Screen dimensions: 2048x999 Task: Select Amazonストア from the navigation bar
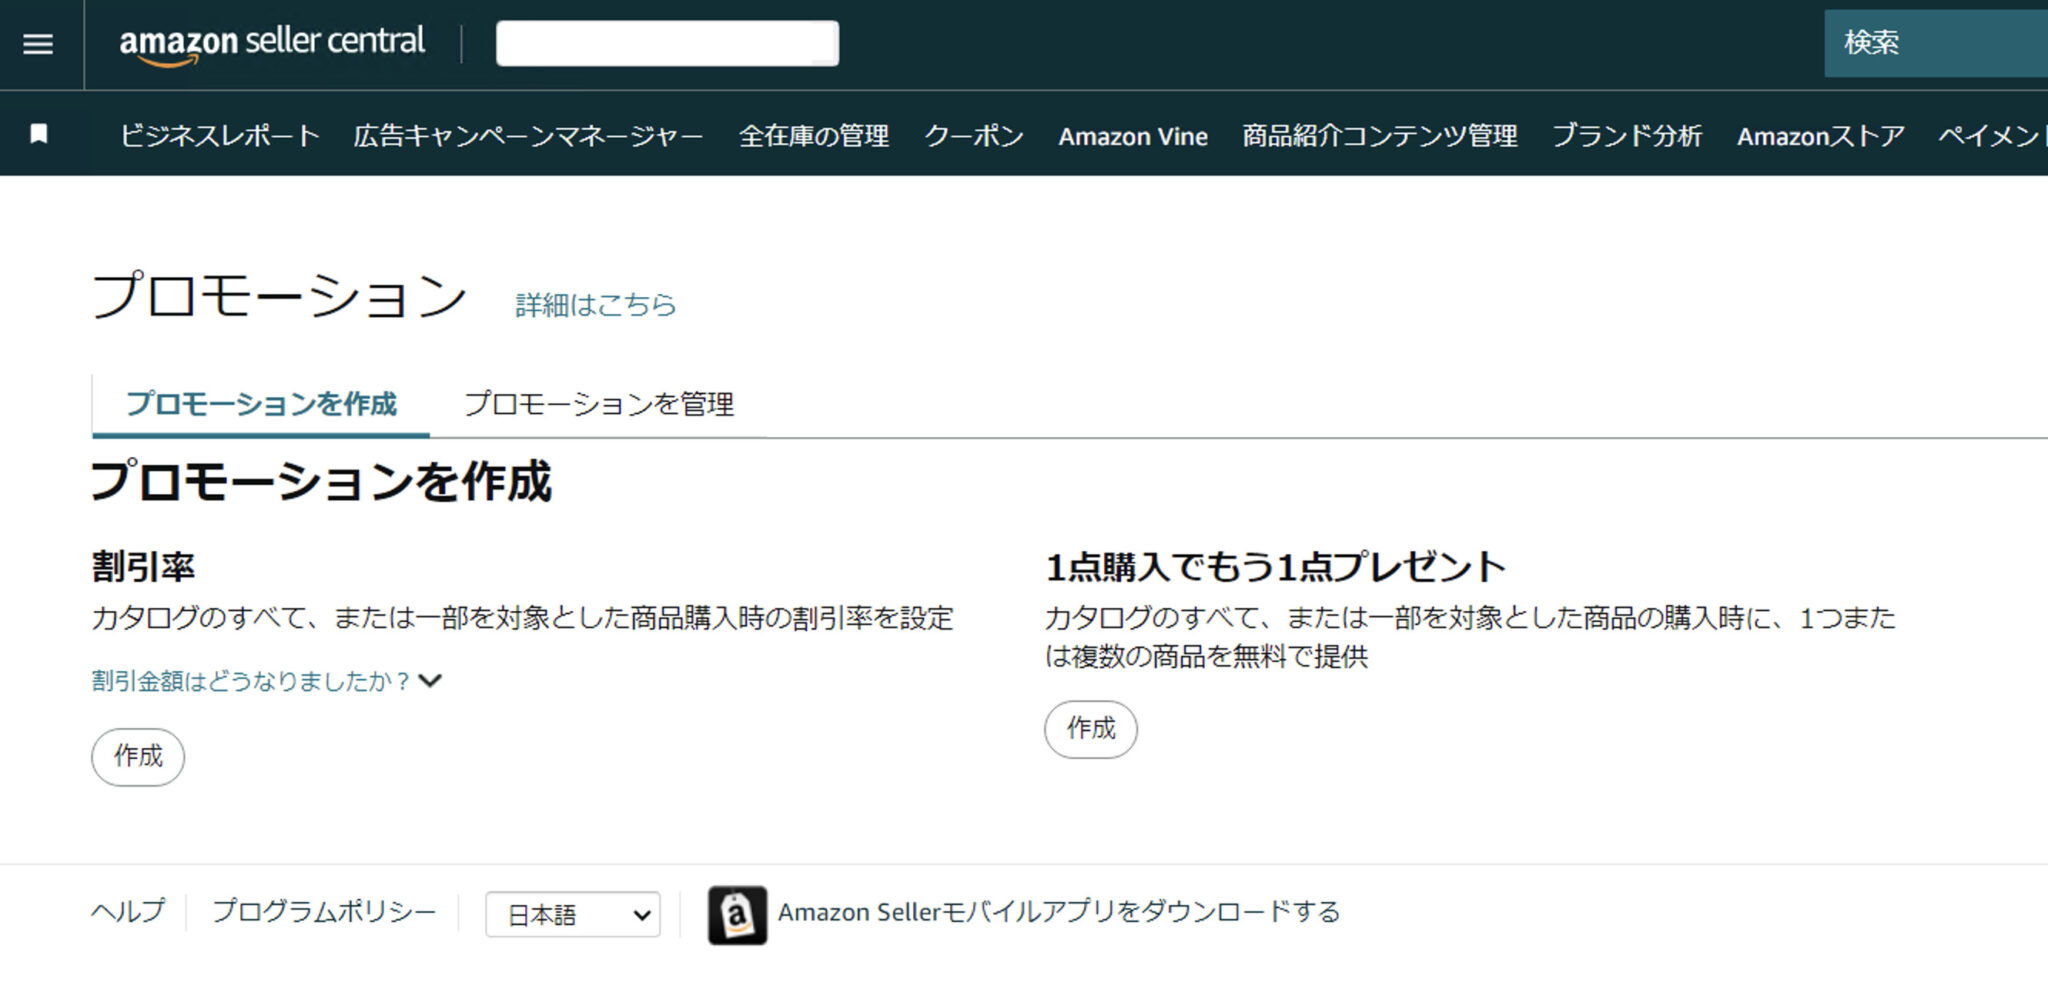(1820, 136)
